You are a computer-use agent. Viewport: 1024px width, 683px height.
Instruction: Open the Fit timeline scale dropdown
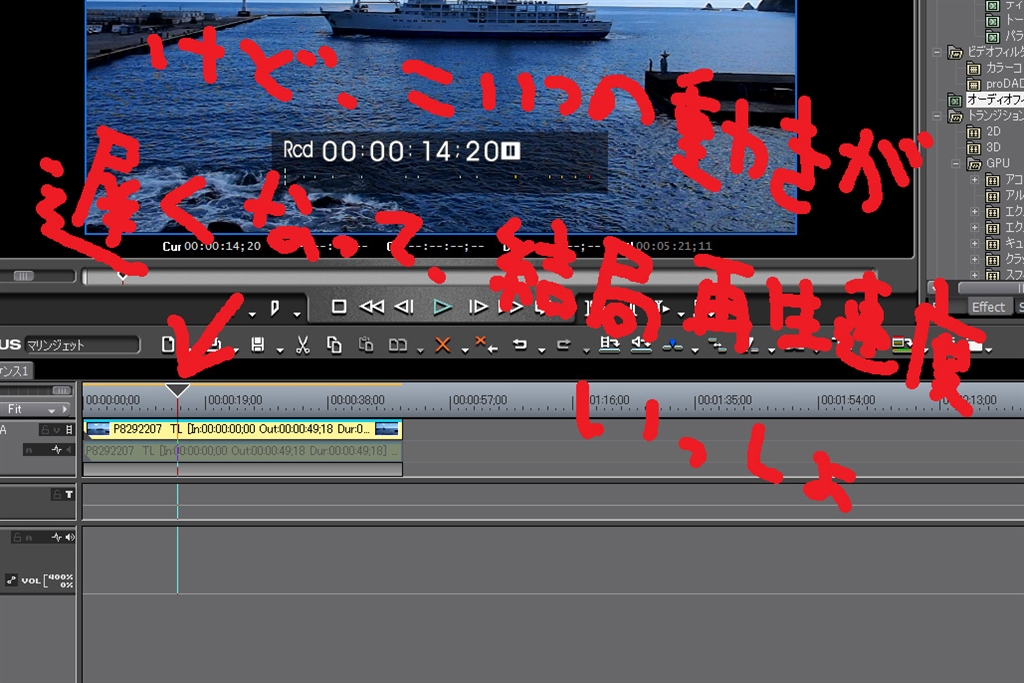click(51, 410)
